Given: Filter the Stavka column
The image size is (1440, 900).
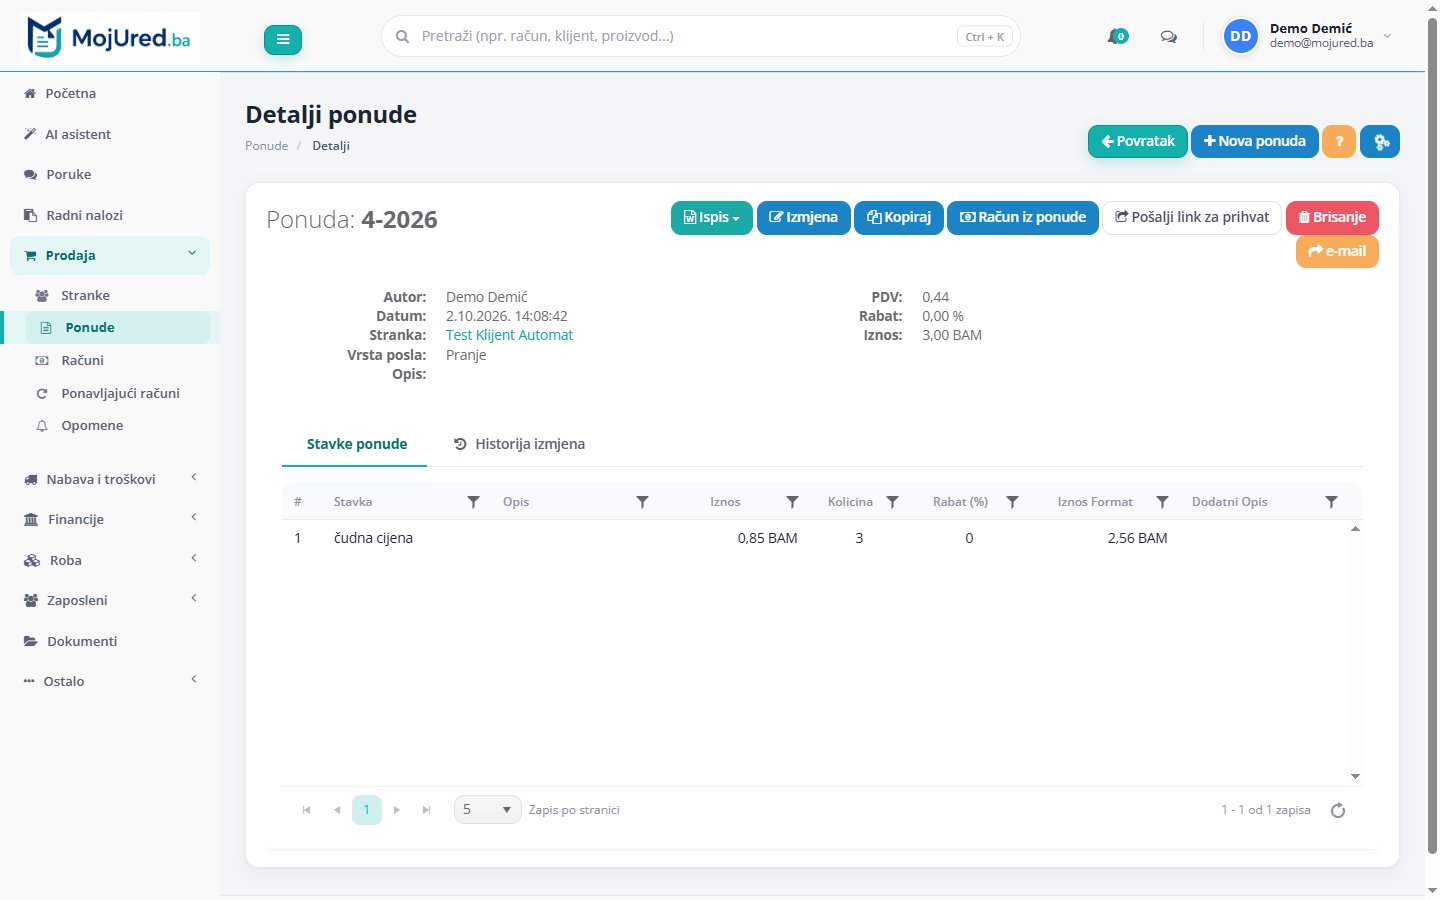Looking at the screenshot, I should [474, 502].
